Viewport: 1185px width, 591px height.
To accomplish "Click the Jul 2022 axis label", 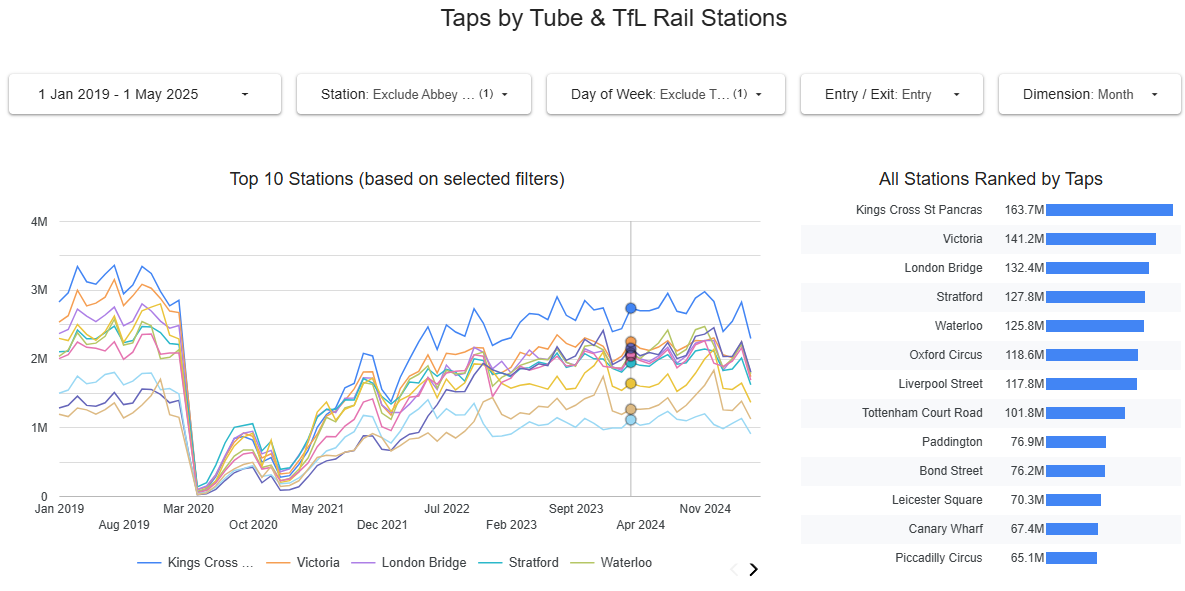I will click(x=447, y=509).
